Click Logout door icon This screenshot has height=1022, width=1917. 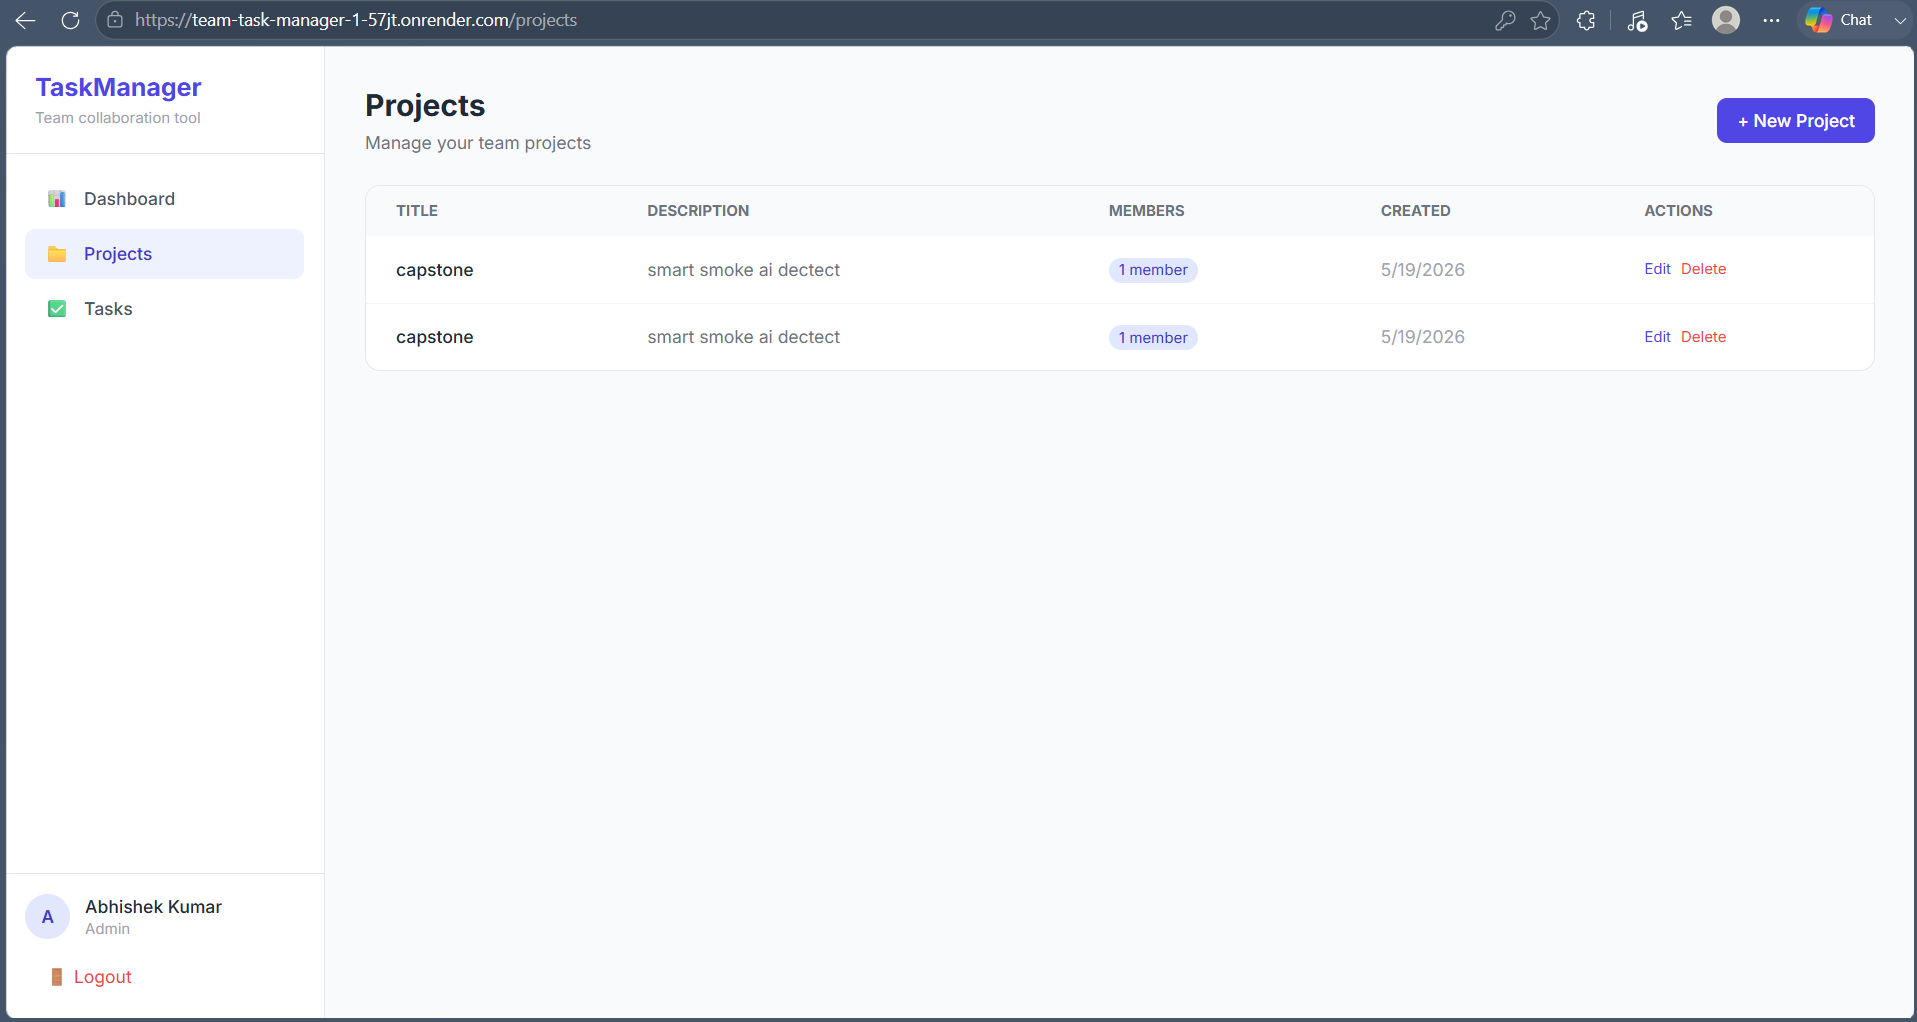57,977
